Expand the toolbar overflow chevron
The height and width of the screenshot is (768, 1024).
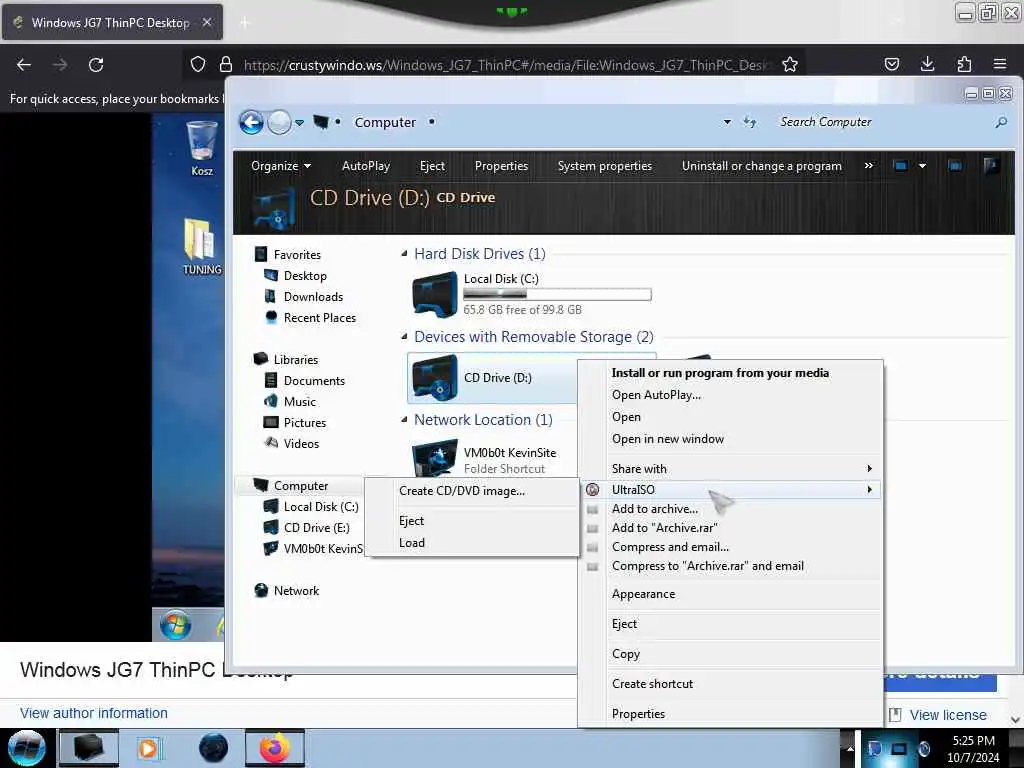(869, 166)
